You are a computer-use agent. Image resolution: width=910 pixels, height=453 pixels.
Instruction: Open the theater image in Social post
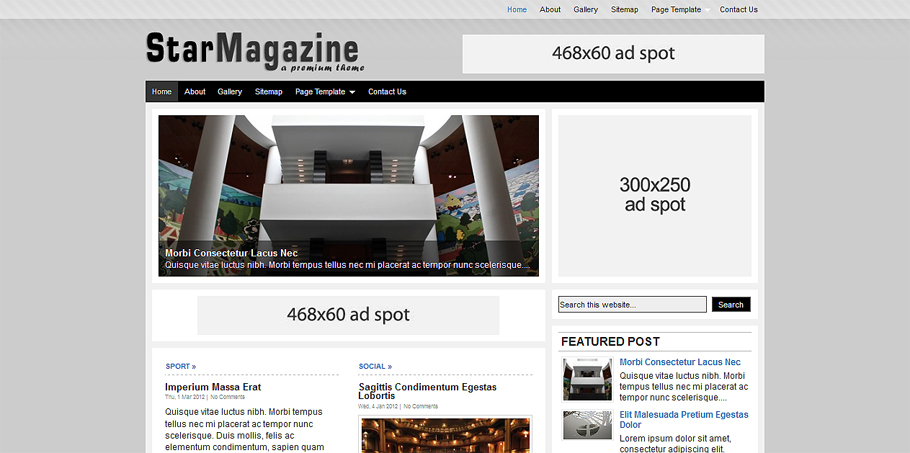[x=445, y=435]
